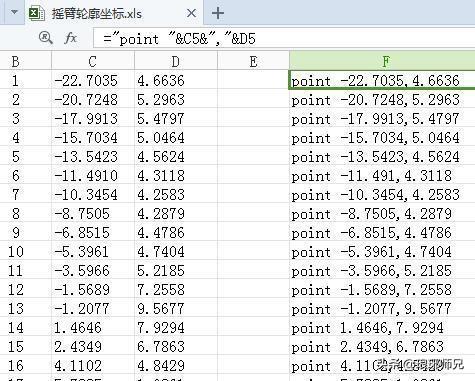The image size is (475, 381).
Task: Select cell with value -22.7035
Action: pos(93,80)
